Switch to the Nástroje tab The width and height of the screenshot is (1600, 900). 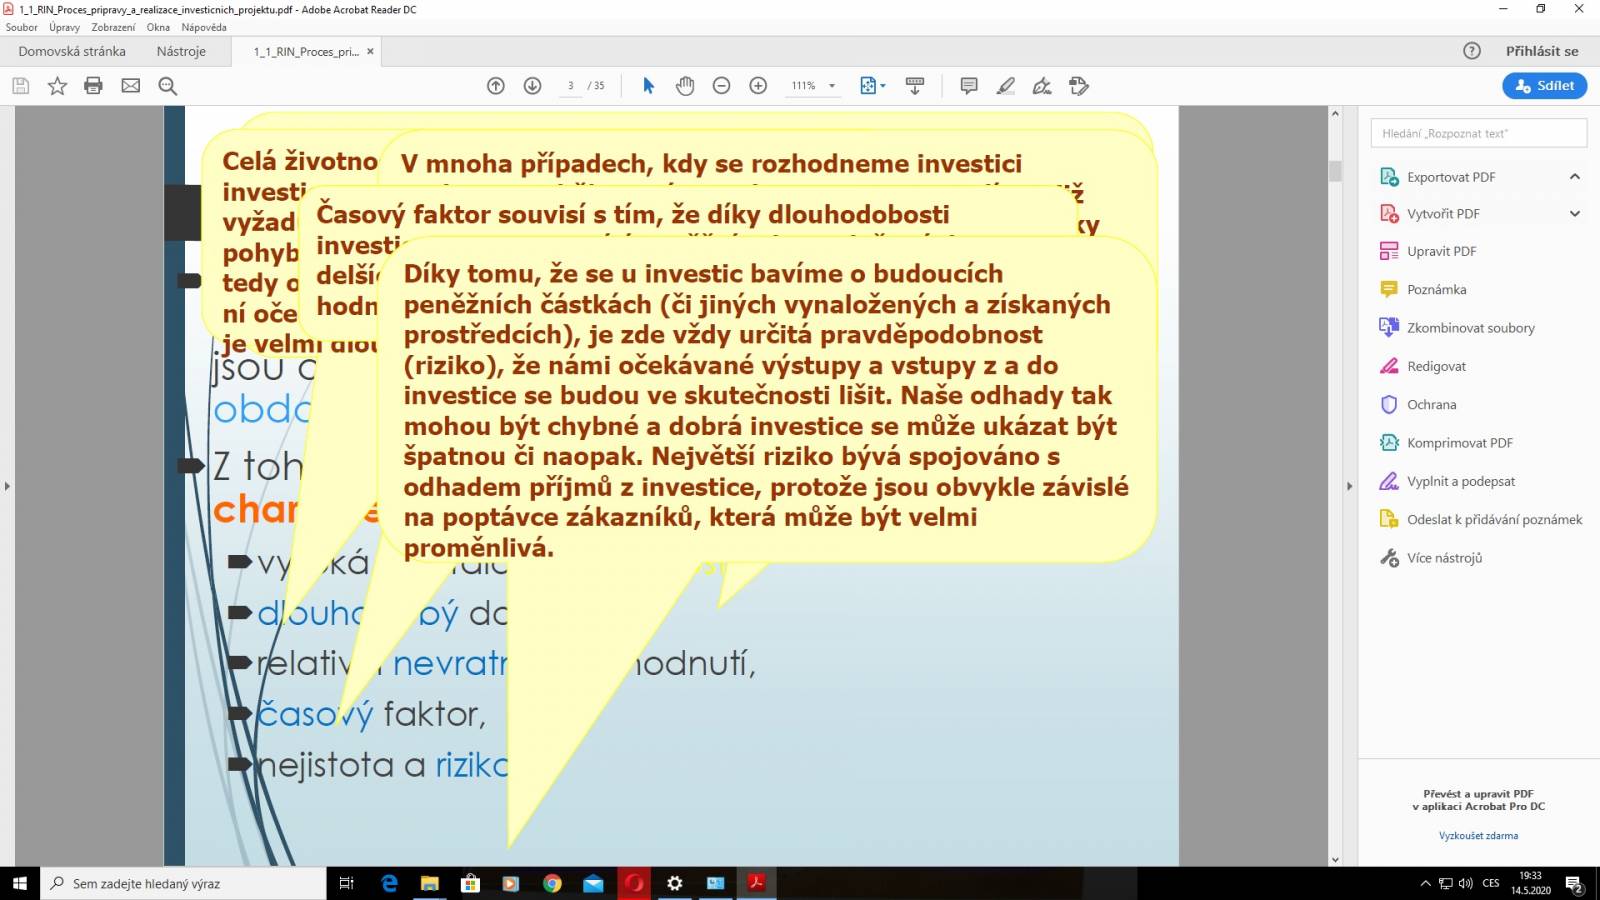pyautogui.click(x=181, y=51)
